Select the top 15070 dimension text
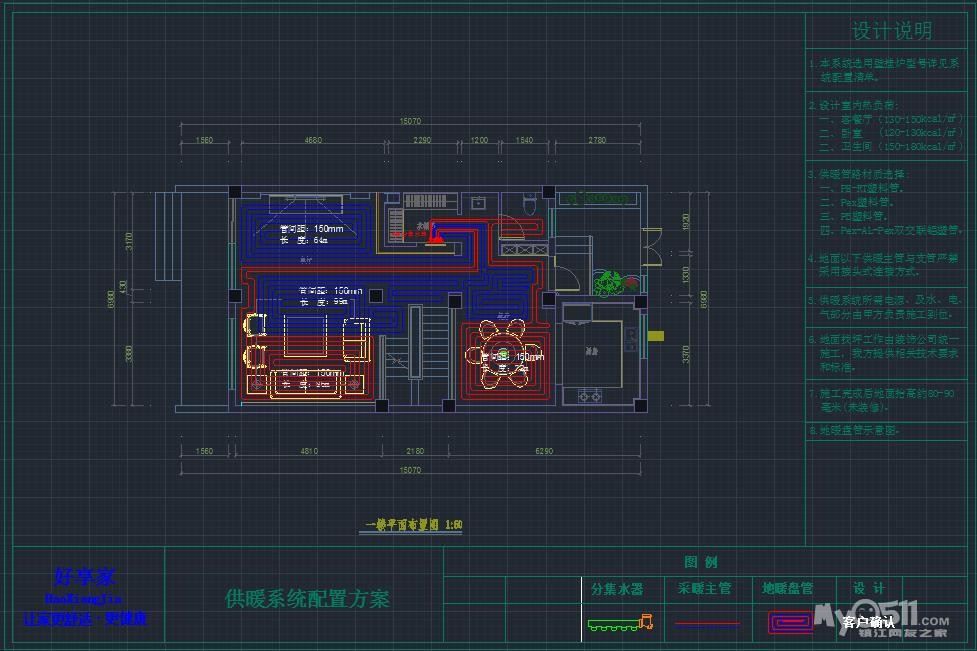The image size is (977, 651). [x=410, y=121]
